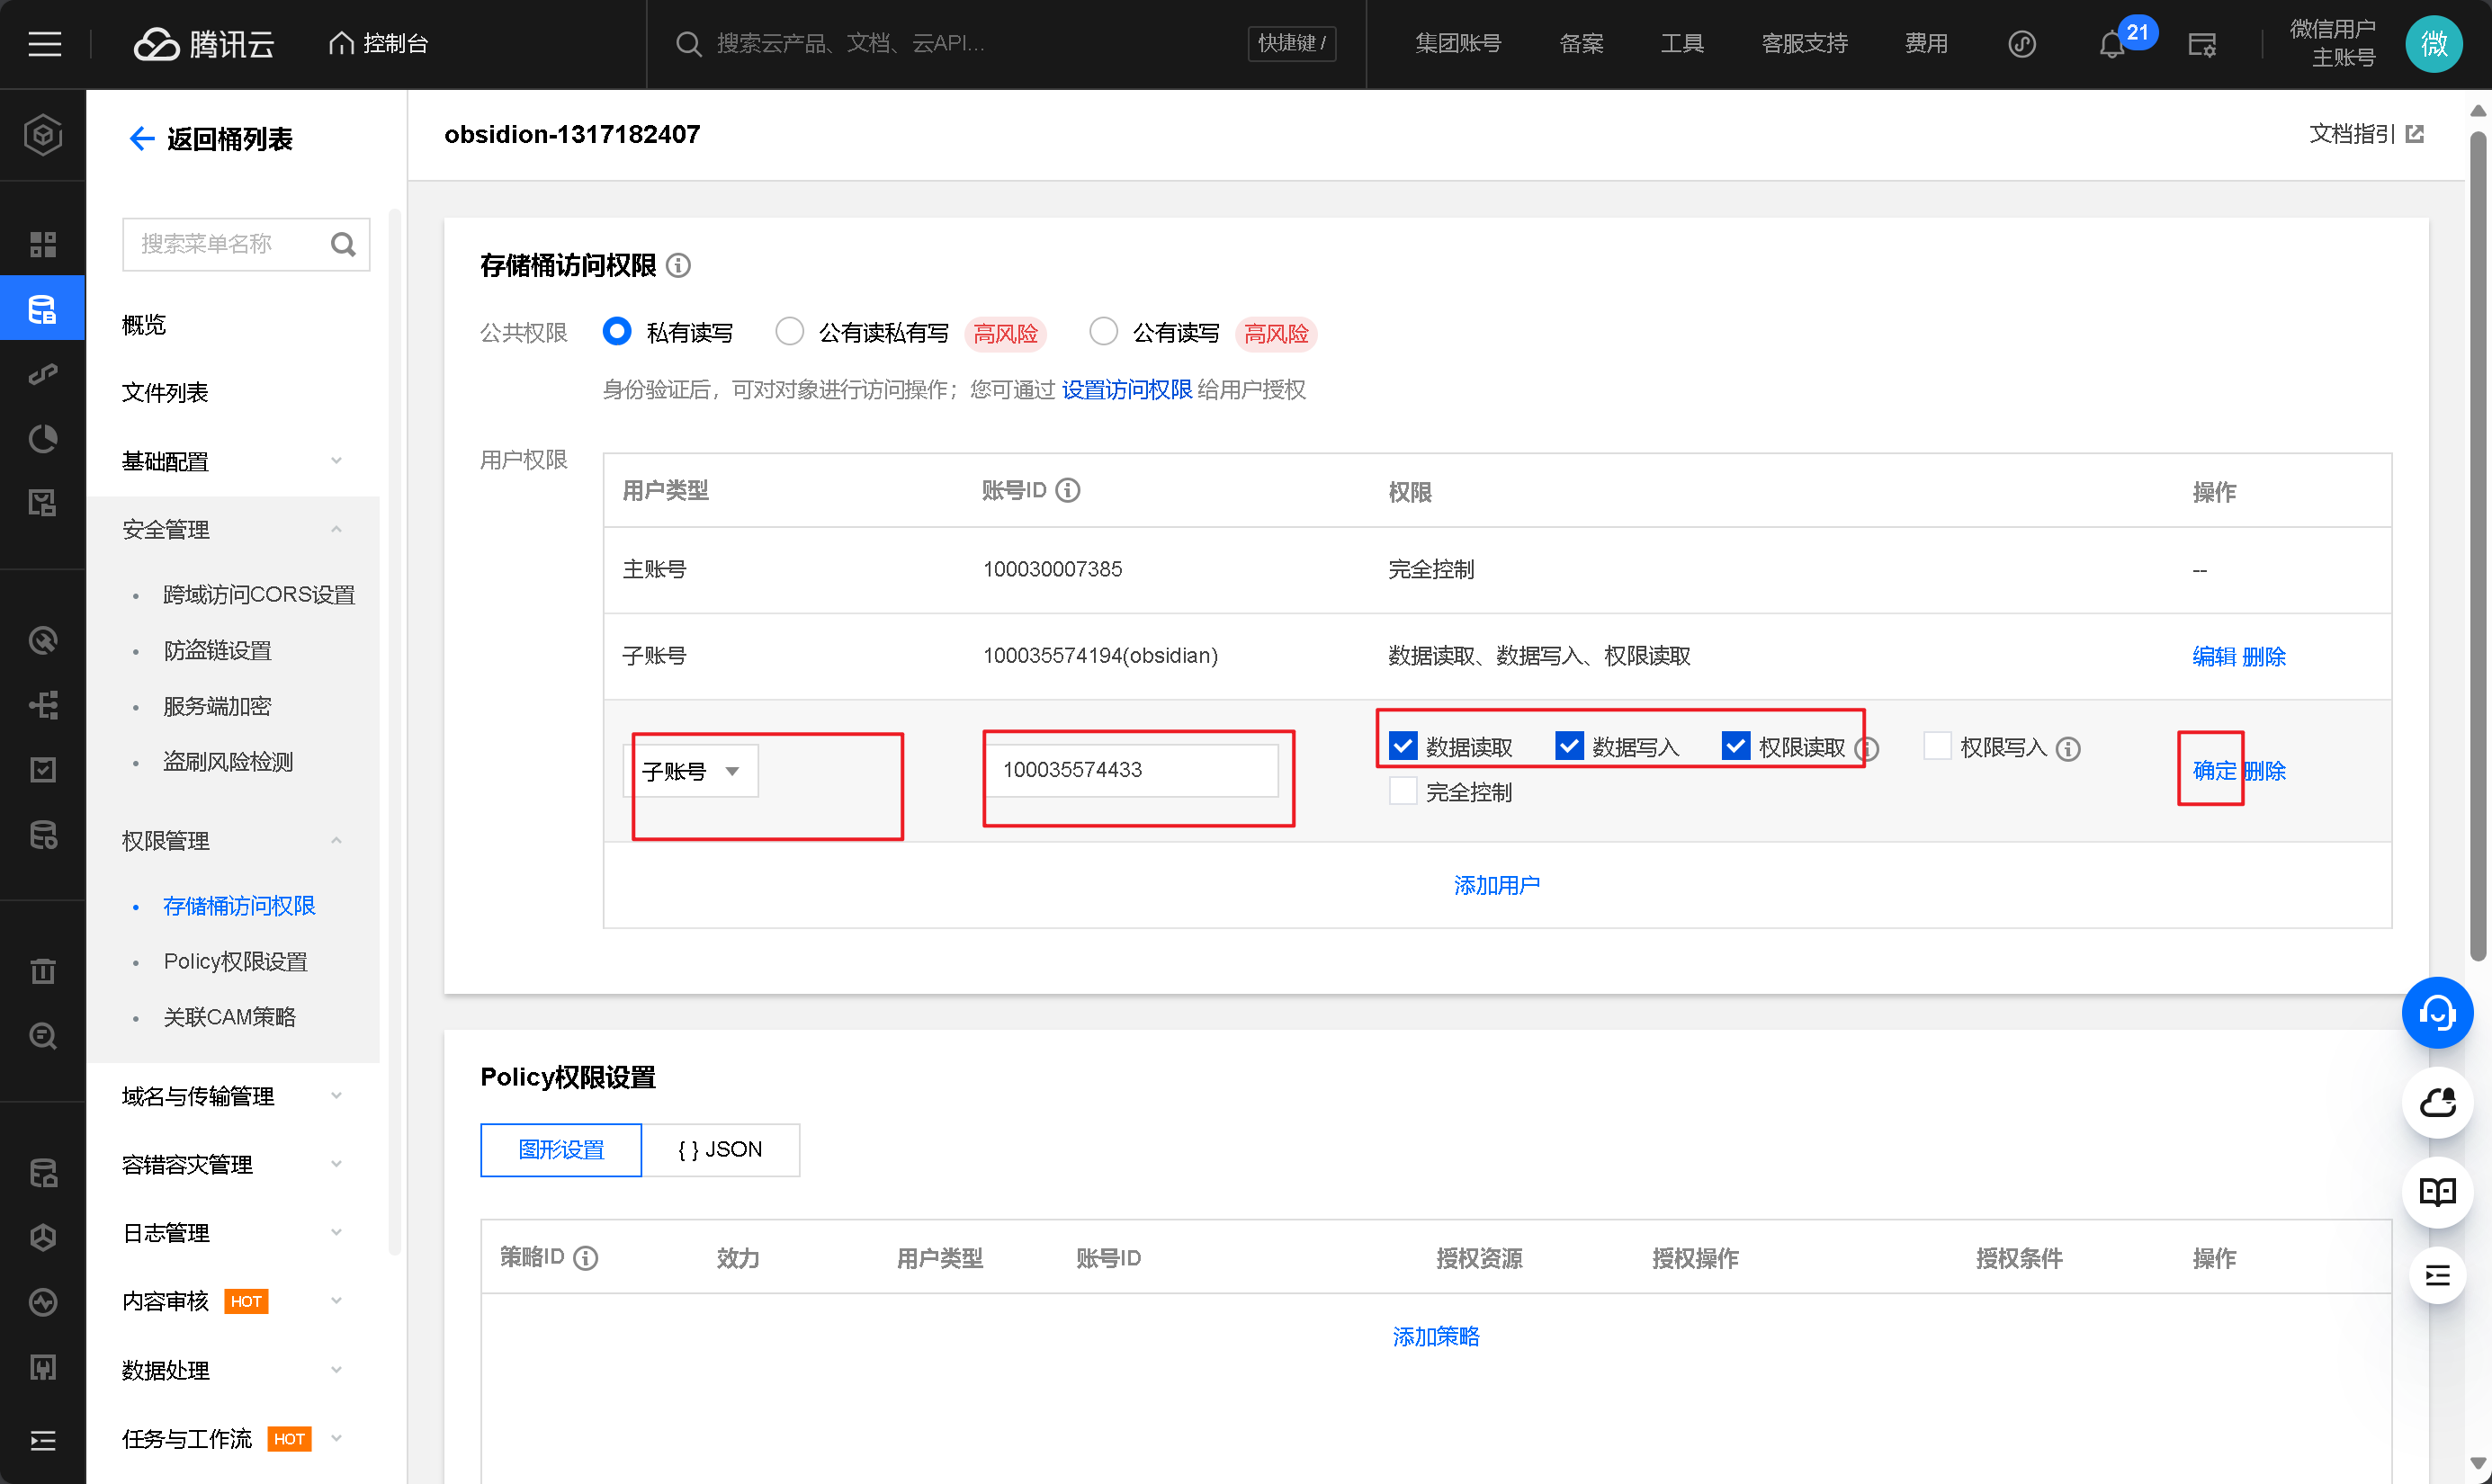Click the hamburger menu icon at top-left
This screenshot has width=2492, height=1484.
pyautogui.click(x=44, y=44)
